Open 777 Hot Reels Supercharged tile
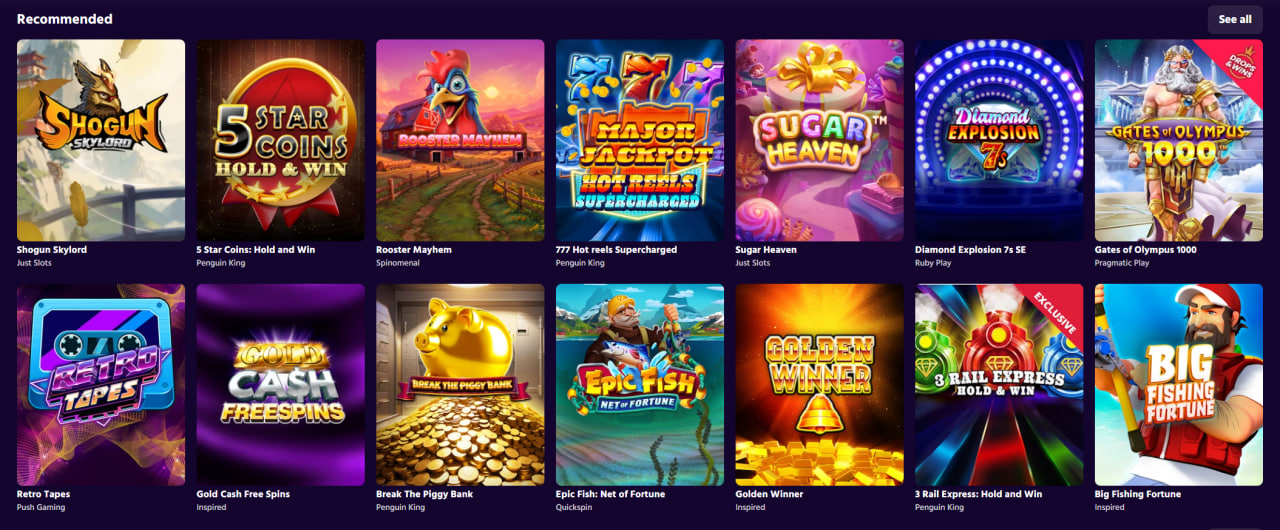1280x530 pixels. [640, 140]
